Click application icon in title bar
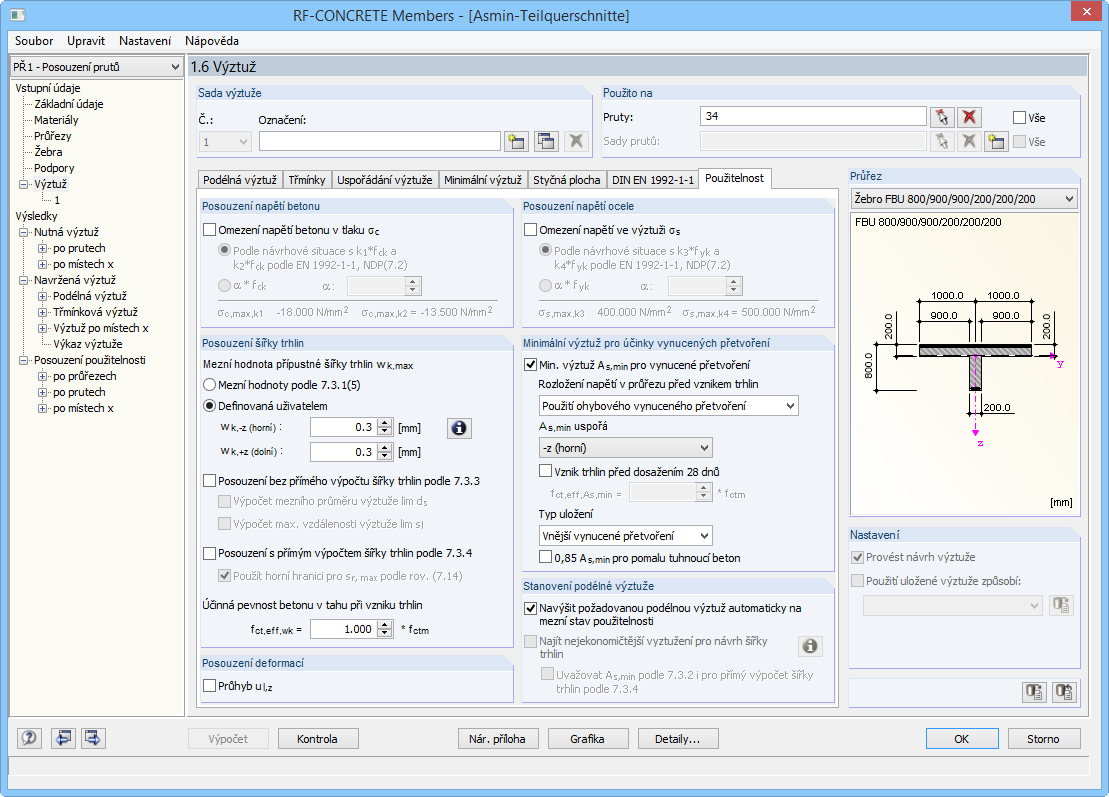Image resolution: width=1109 pixels, height=797 pixels. pos(18,15)
